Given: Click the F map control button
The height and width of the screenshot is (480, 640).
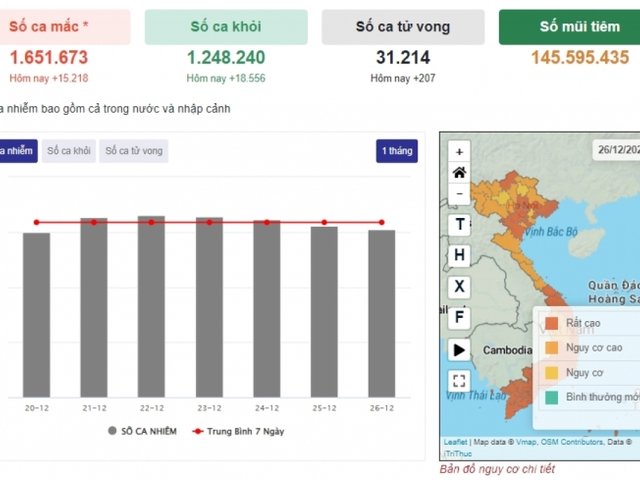Looking at the screenshot, I should tap(459, 317).
